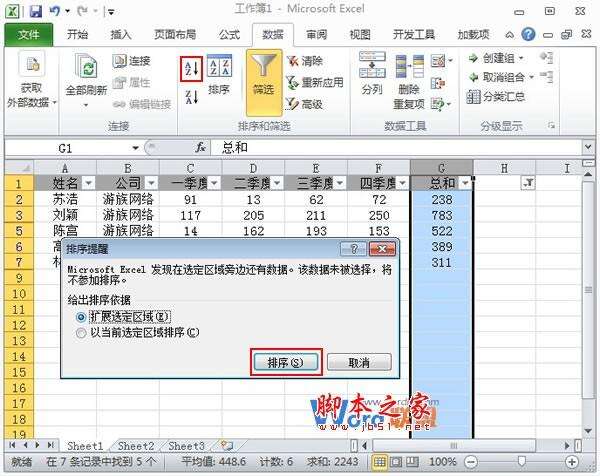Screen dimensions: 600x476
Task: Expand the formula bar chevron
Action: point(588,147)
